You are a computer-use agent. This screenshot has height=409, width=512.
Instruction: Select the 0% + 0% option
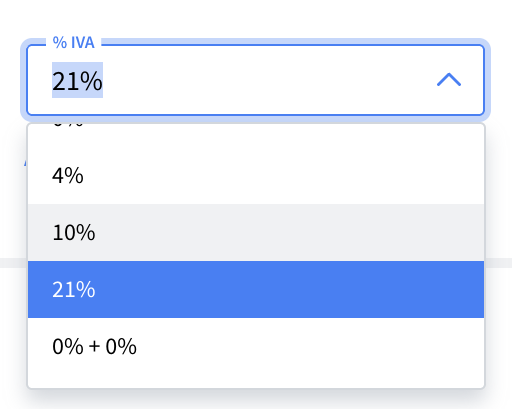pyautogui.click(x=256, y=346)
